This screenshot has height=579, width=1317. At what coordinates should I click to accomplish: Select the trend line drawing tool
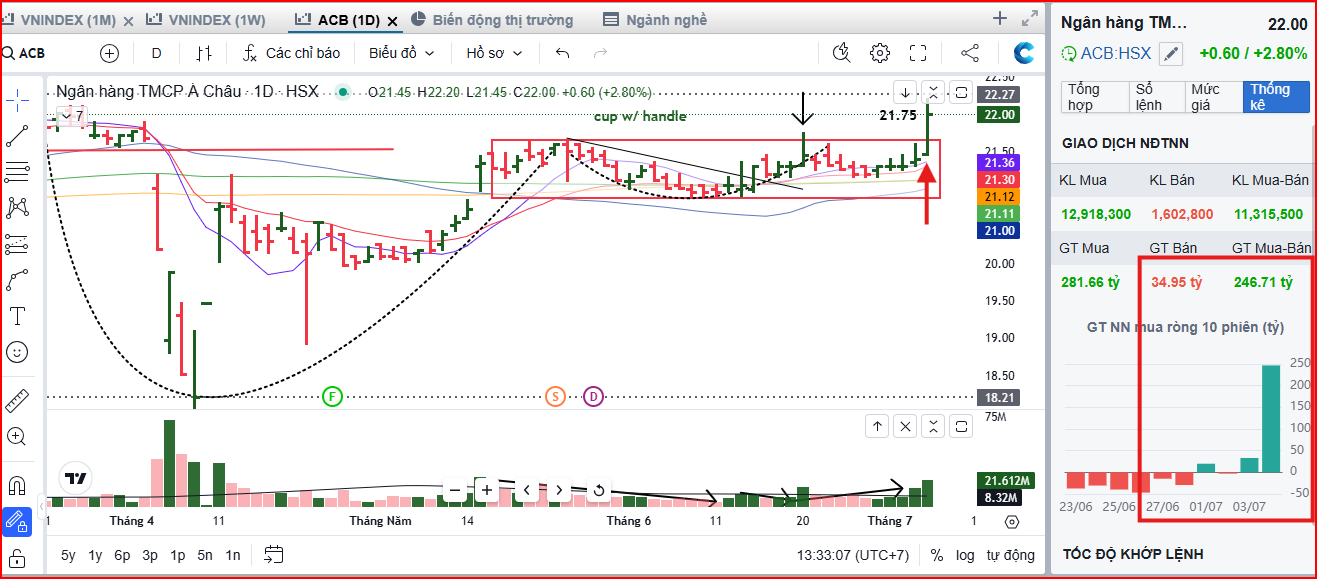coord(17,136)
